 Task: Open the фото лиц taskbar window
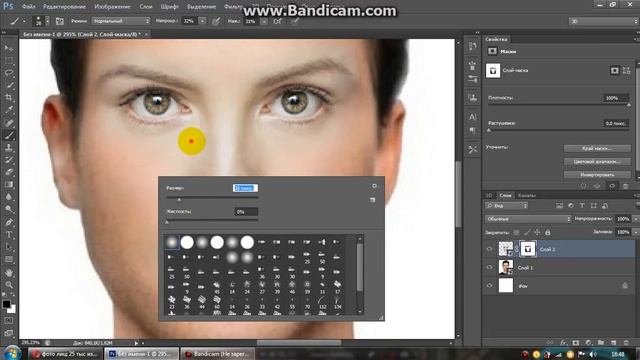coord(65,354)
